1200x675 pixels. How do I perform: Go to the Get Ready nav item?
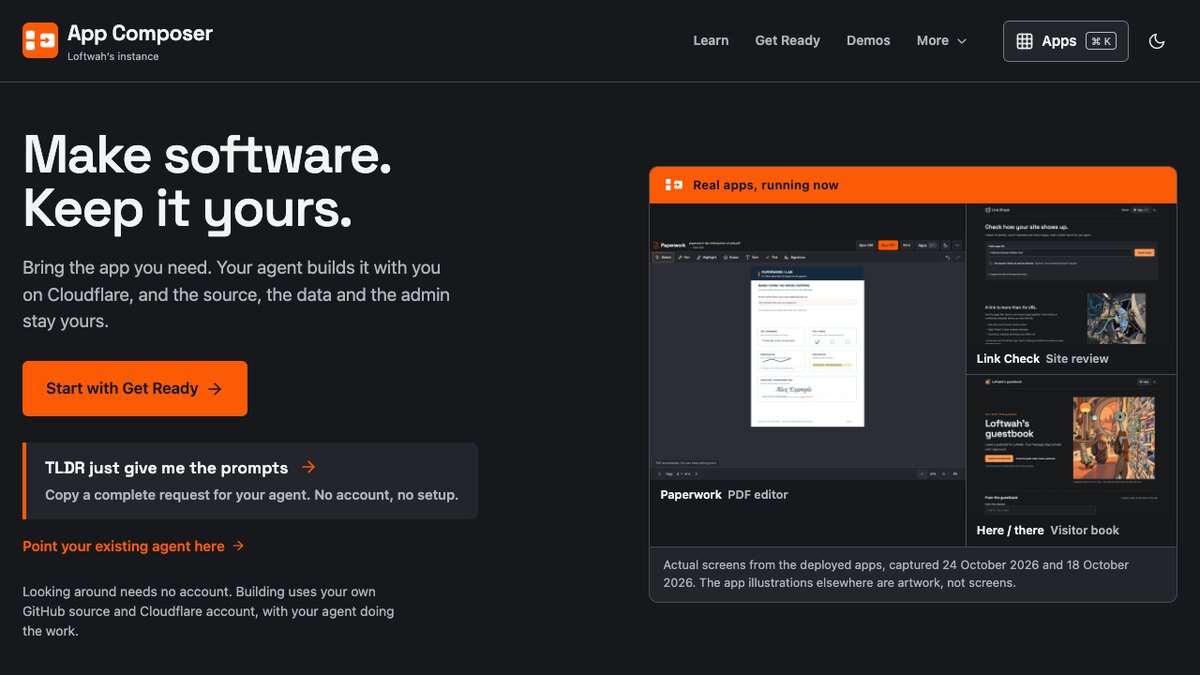pyautogui.click(x=787, y=41)
